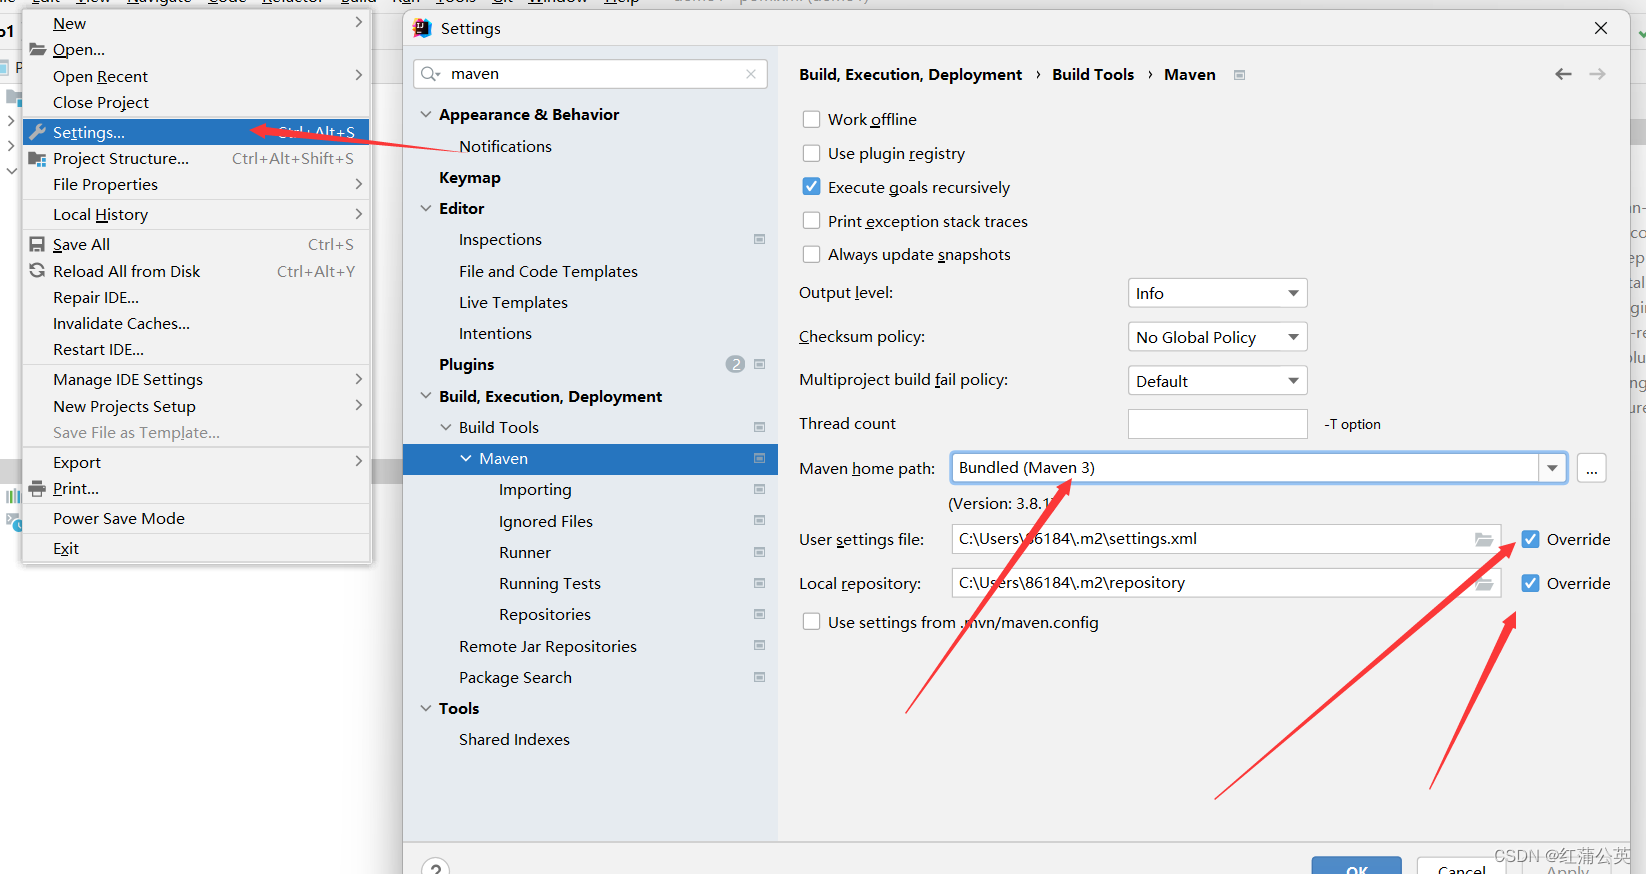Viewport: 1646px width, 874px height.
Task: Click the help question mark button
Action: point(435,869)
